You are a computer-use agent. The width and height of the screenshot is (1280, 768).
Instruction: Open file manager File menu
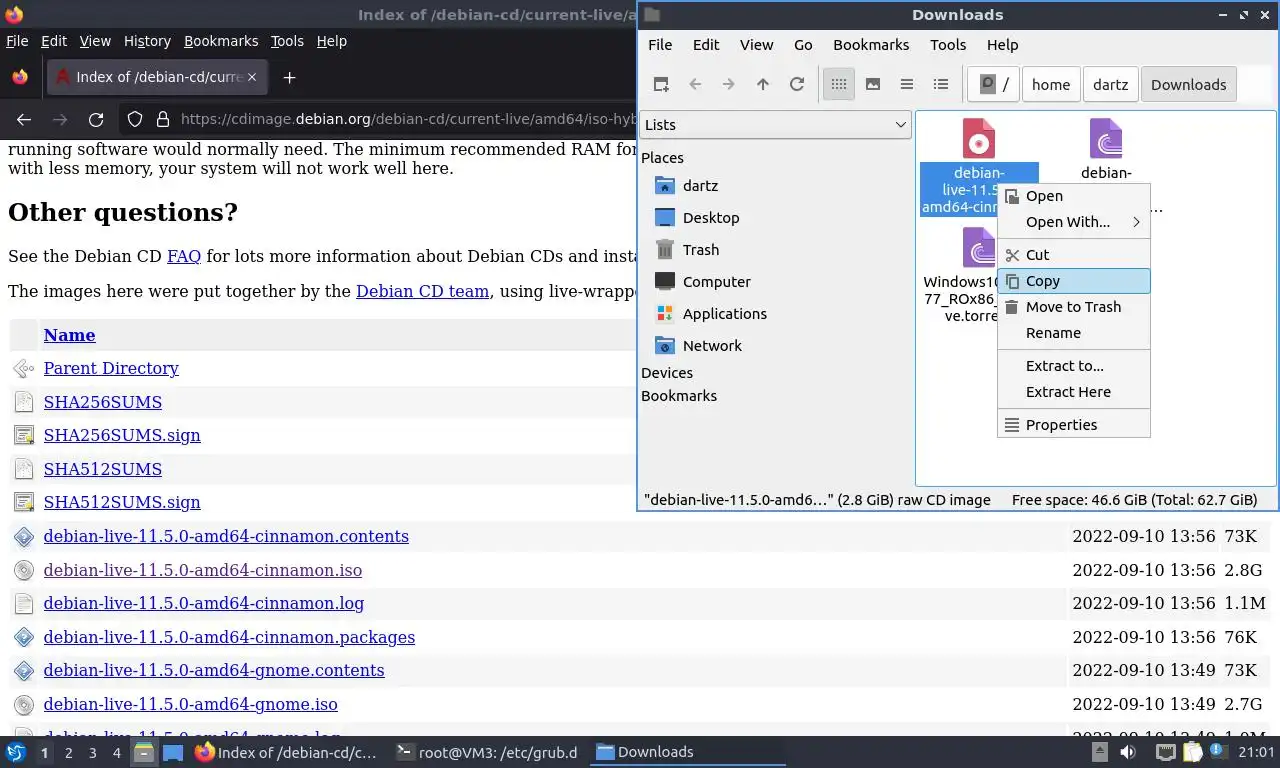pyautogui.click(x=660, y=45)
